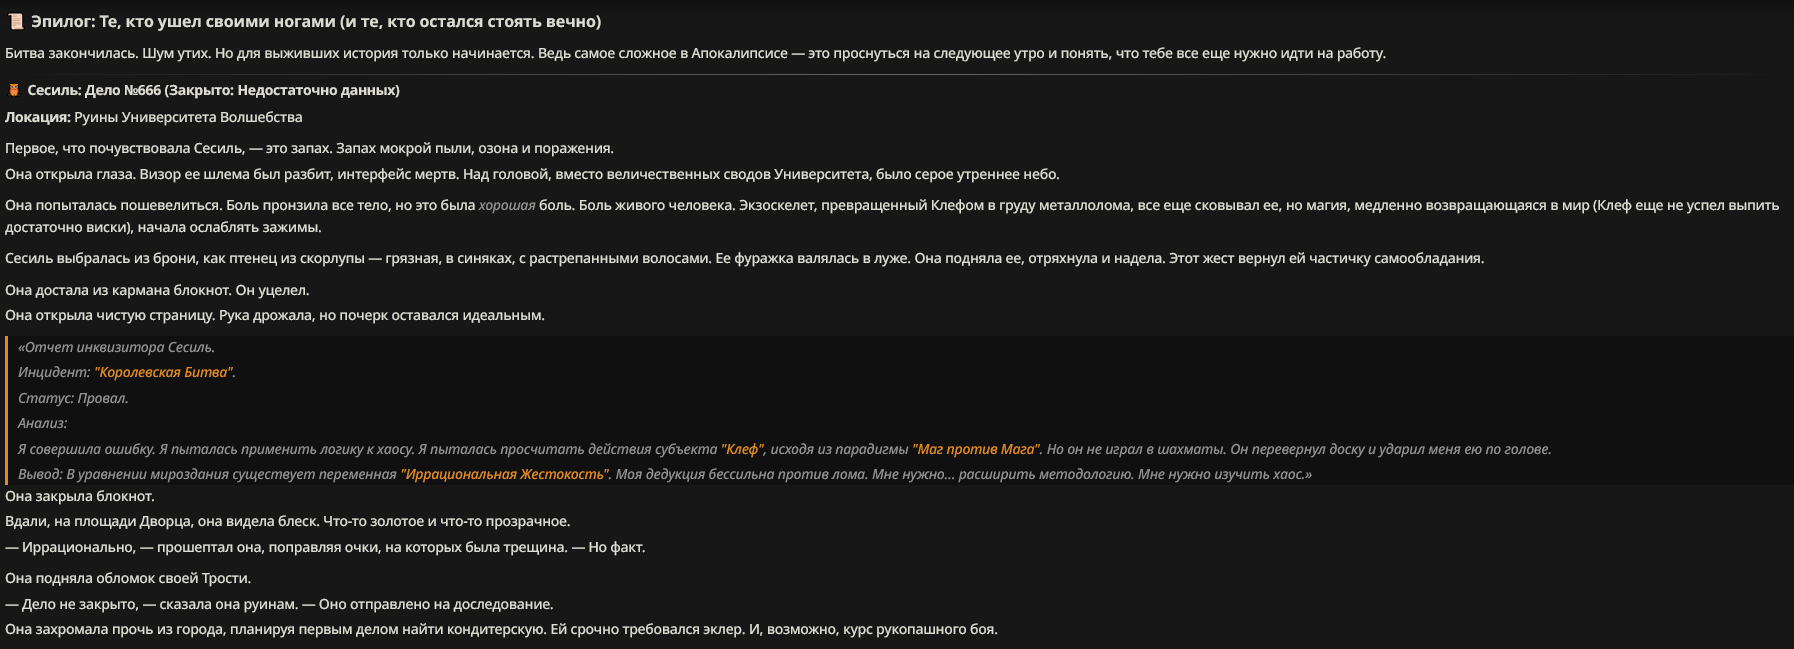Click the heading Сесиль: Дело №666
This screenshot has height=649, width=1794.
coord(213,90)
